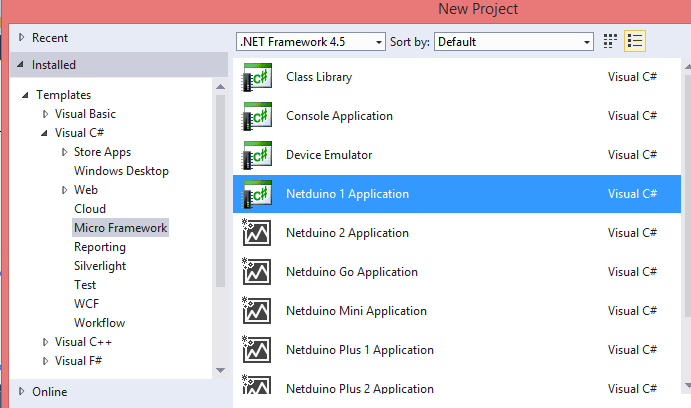Expand the Visual F# node arrow

45,361
